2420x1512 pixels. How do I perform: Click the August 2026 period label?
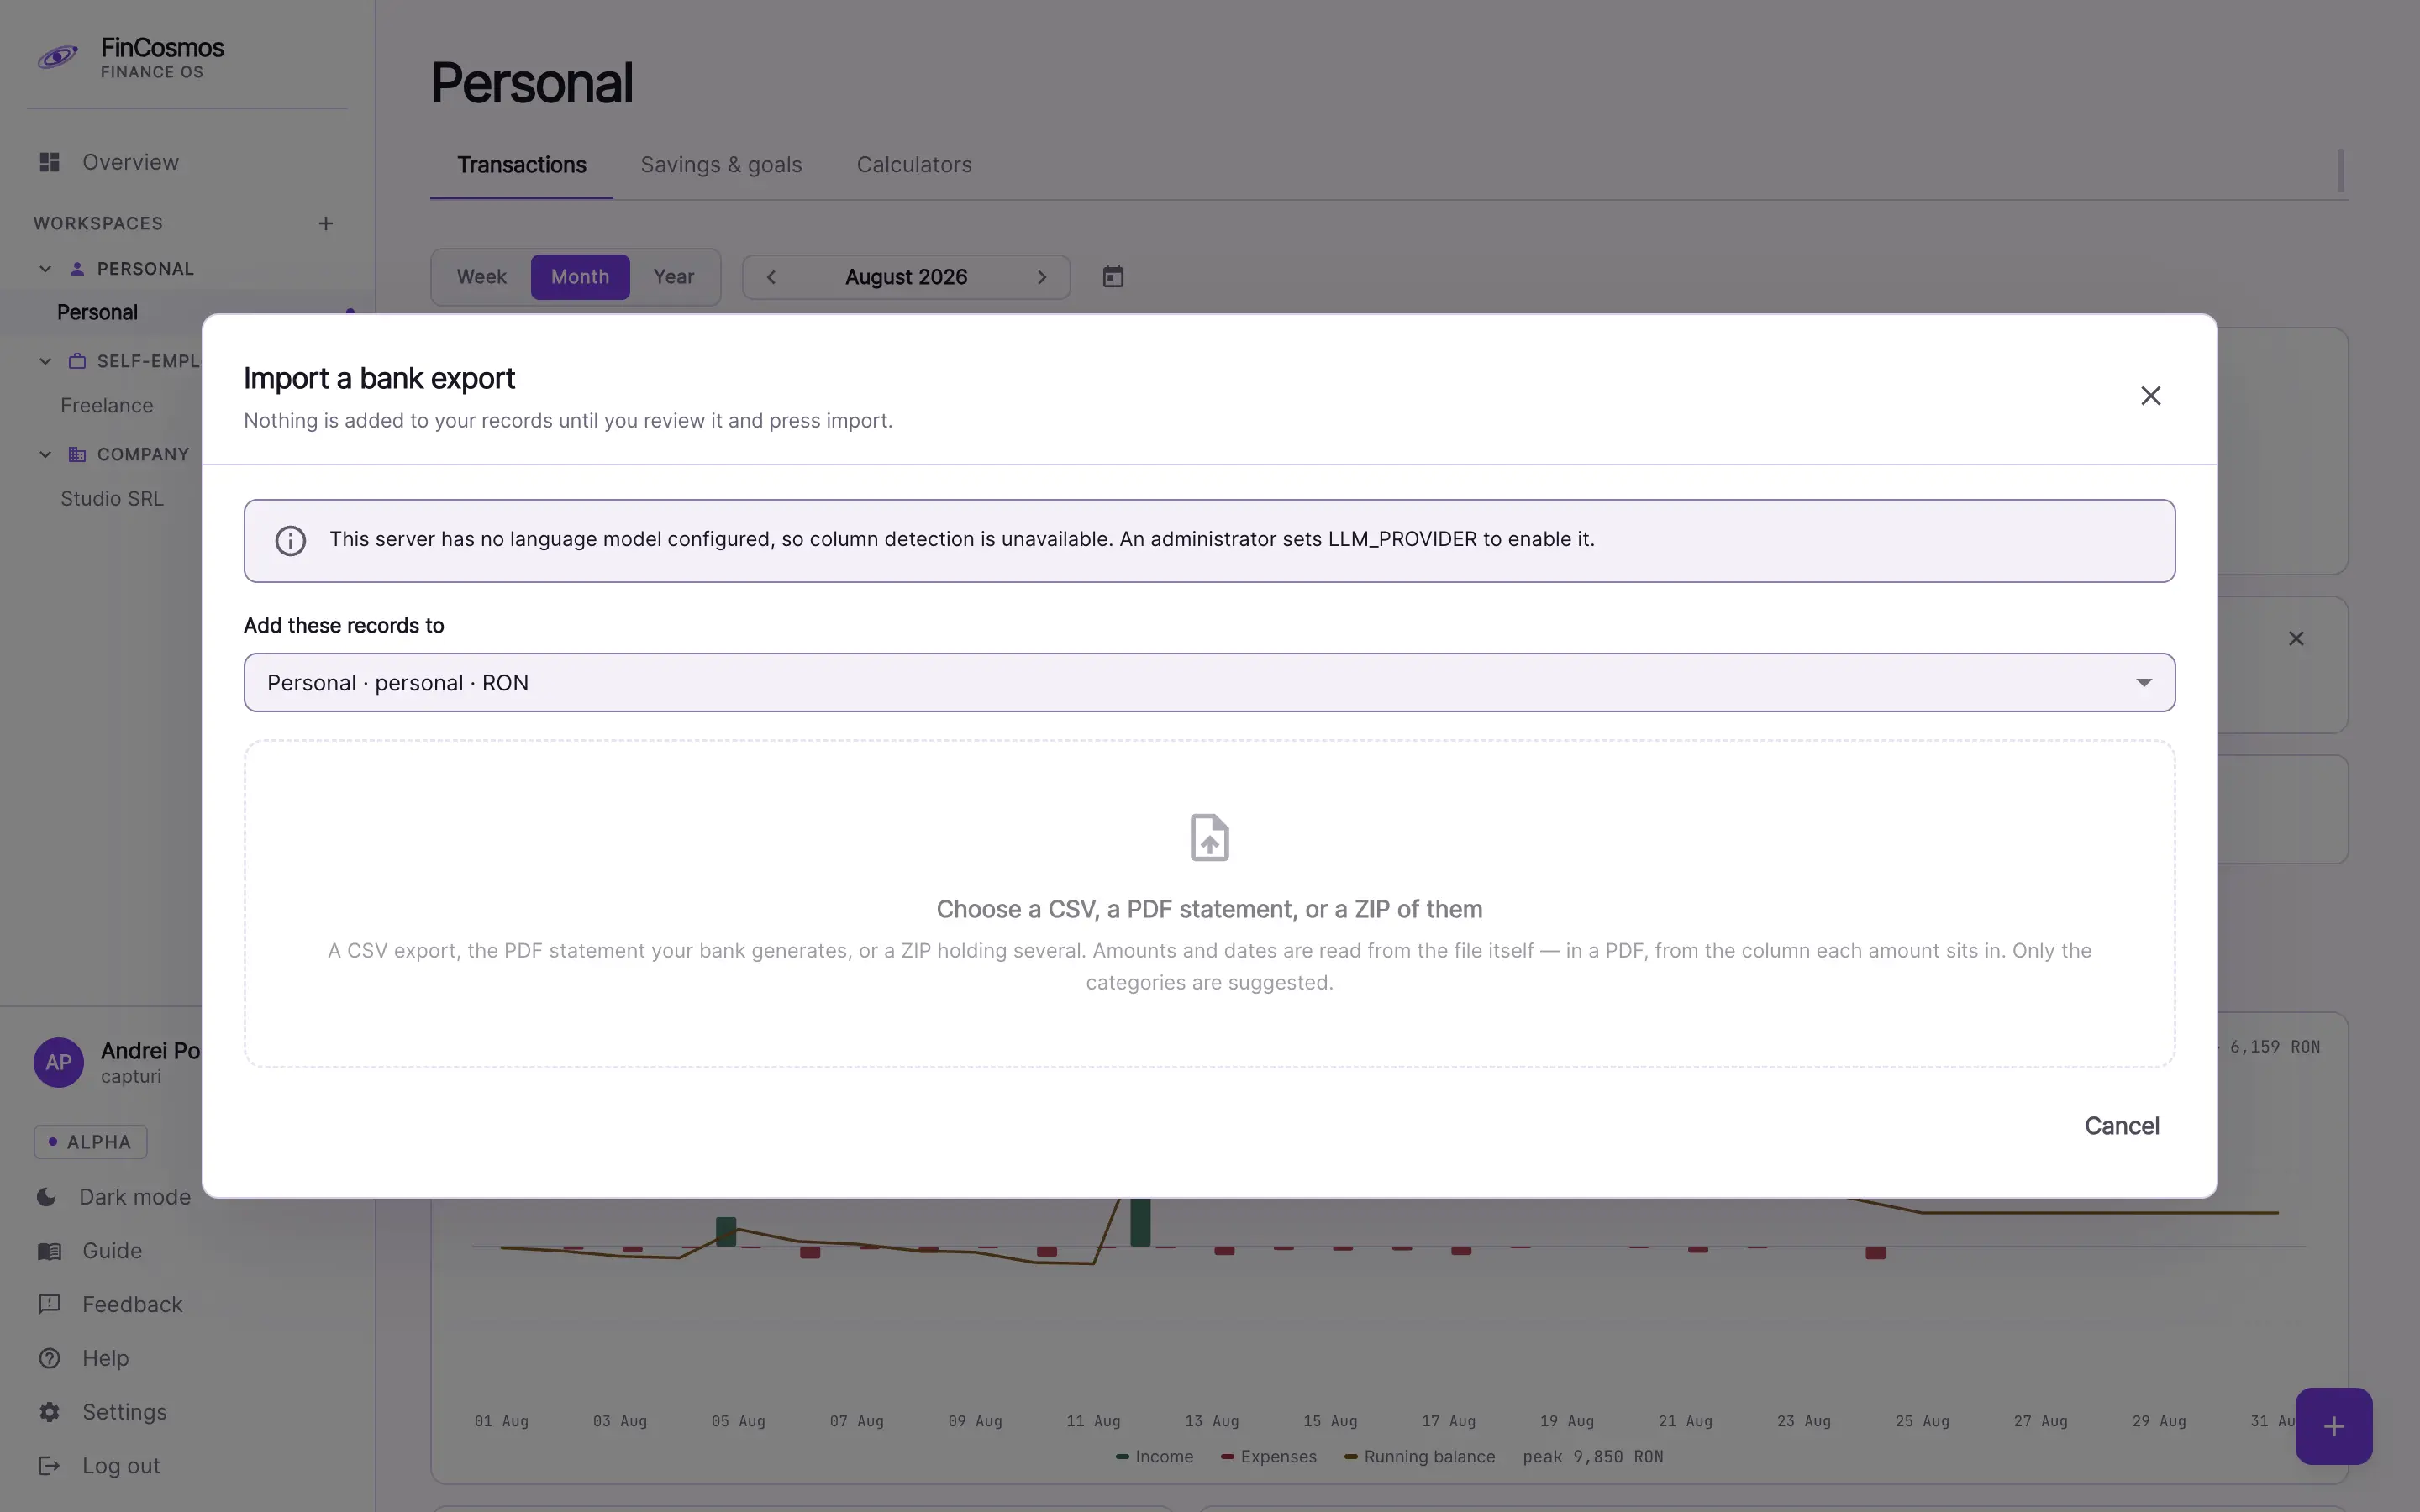point(906,277)
